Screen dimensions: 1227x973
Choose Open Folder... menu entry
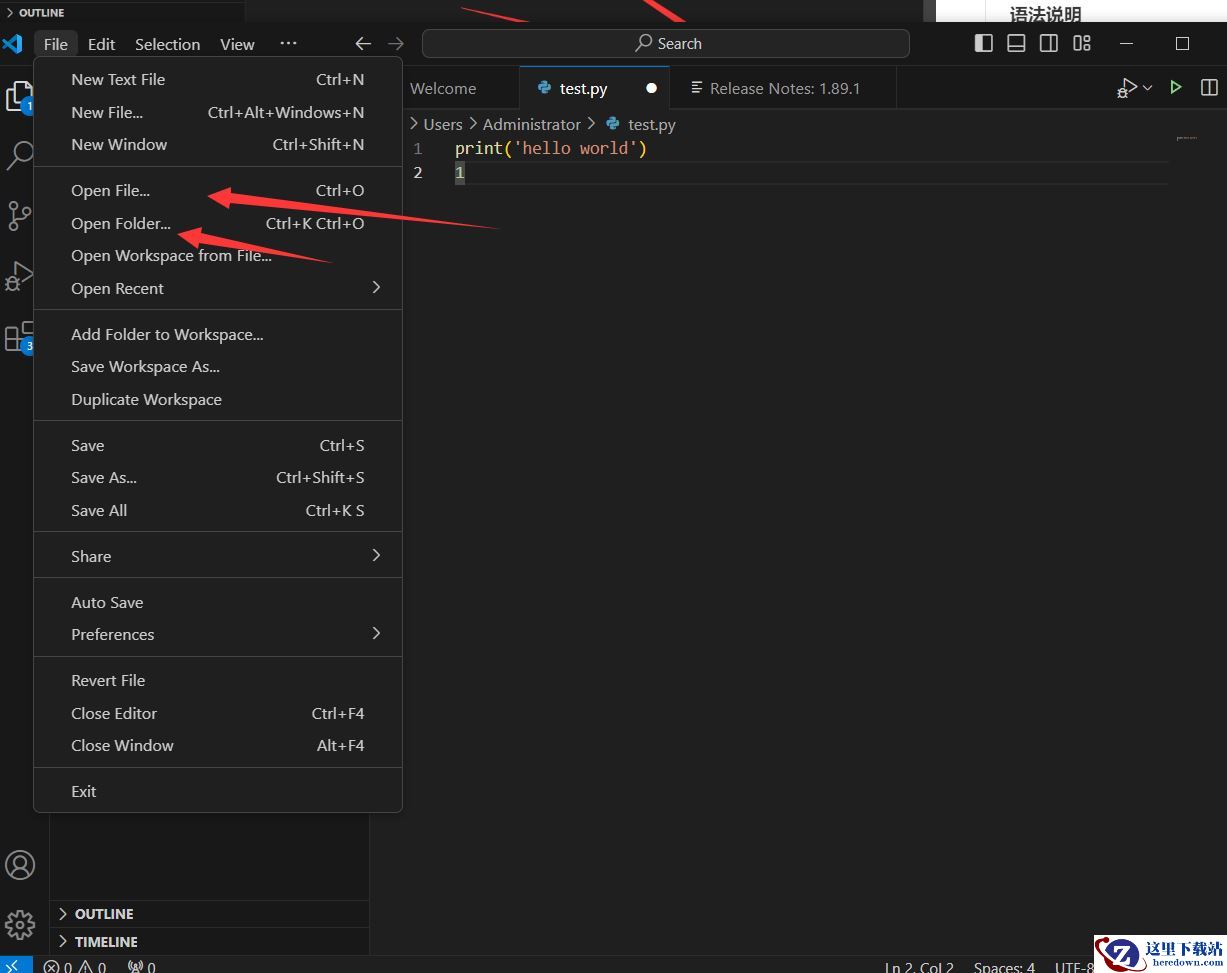(218, 224)
